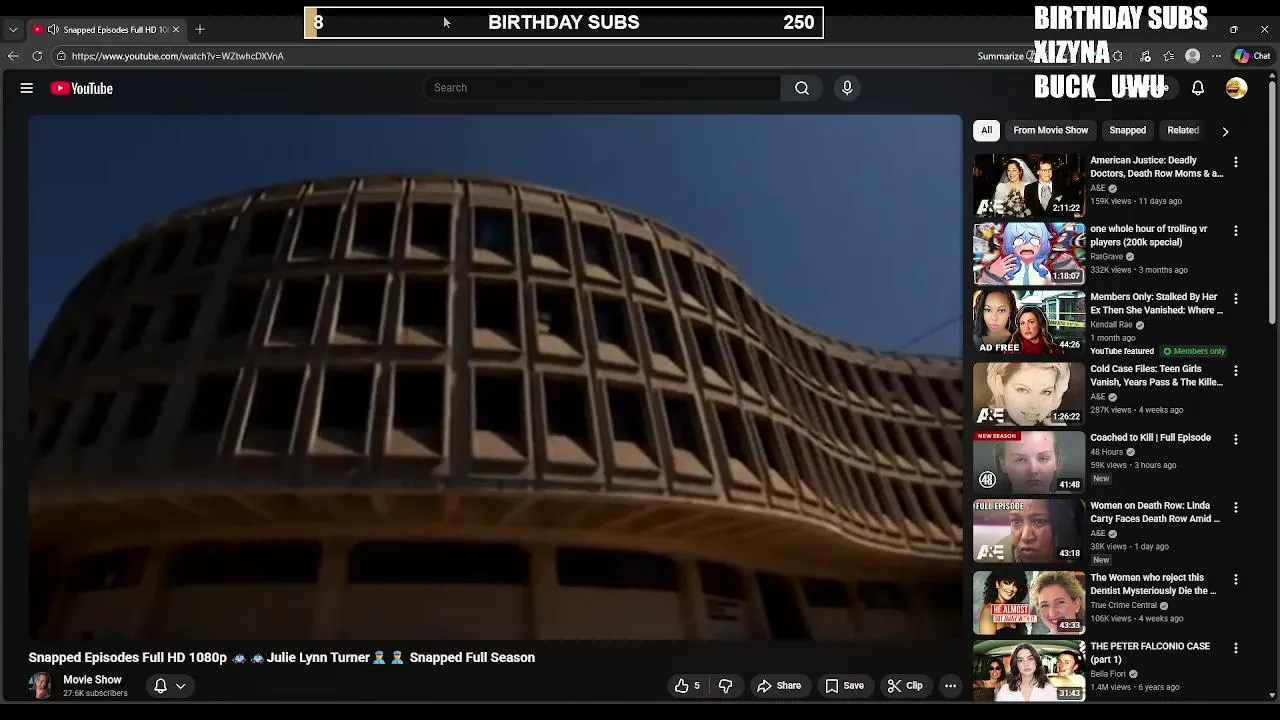
Task: Expand the subscription notification dropdown arrow
Action: [x=181, y=686]
